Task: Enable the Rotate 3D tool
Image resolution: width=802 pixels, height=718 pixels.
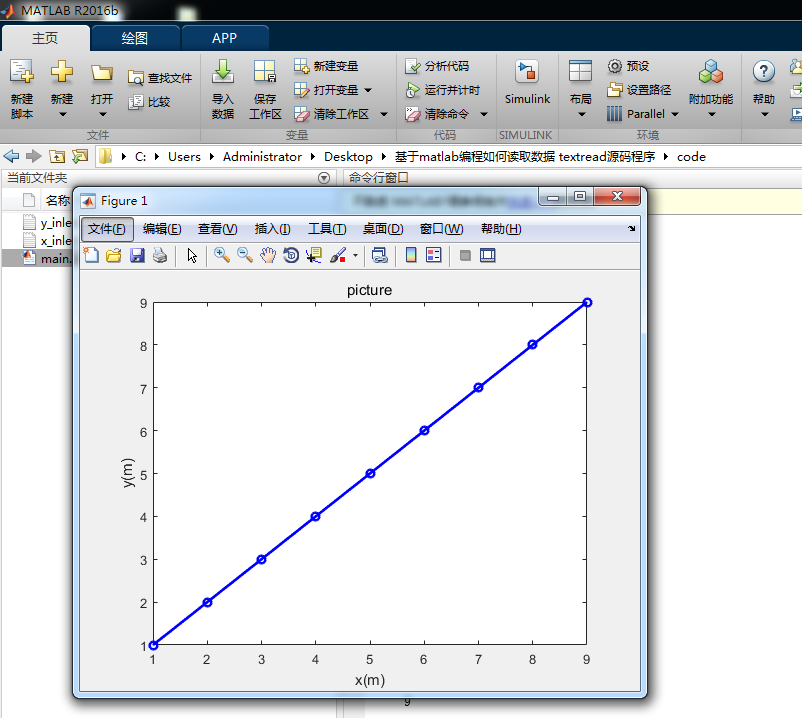Action: coord(291,255)
